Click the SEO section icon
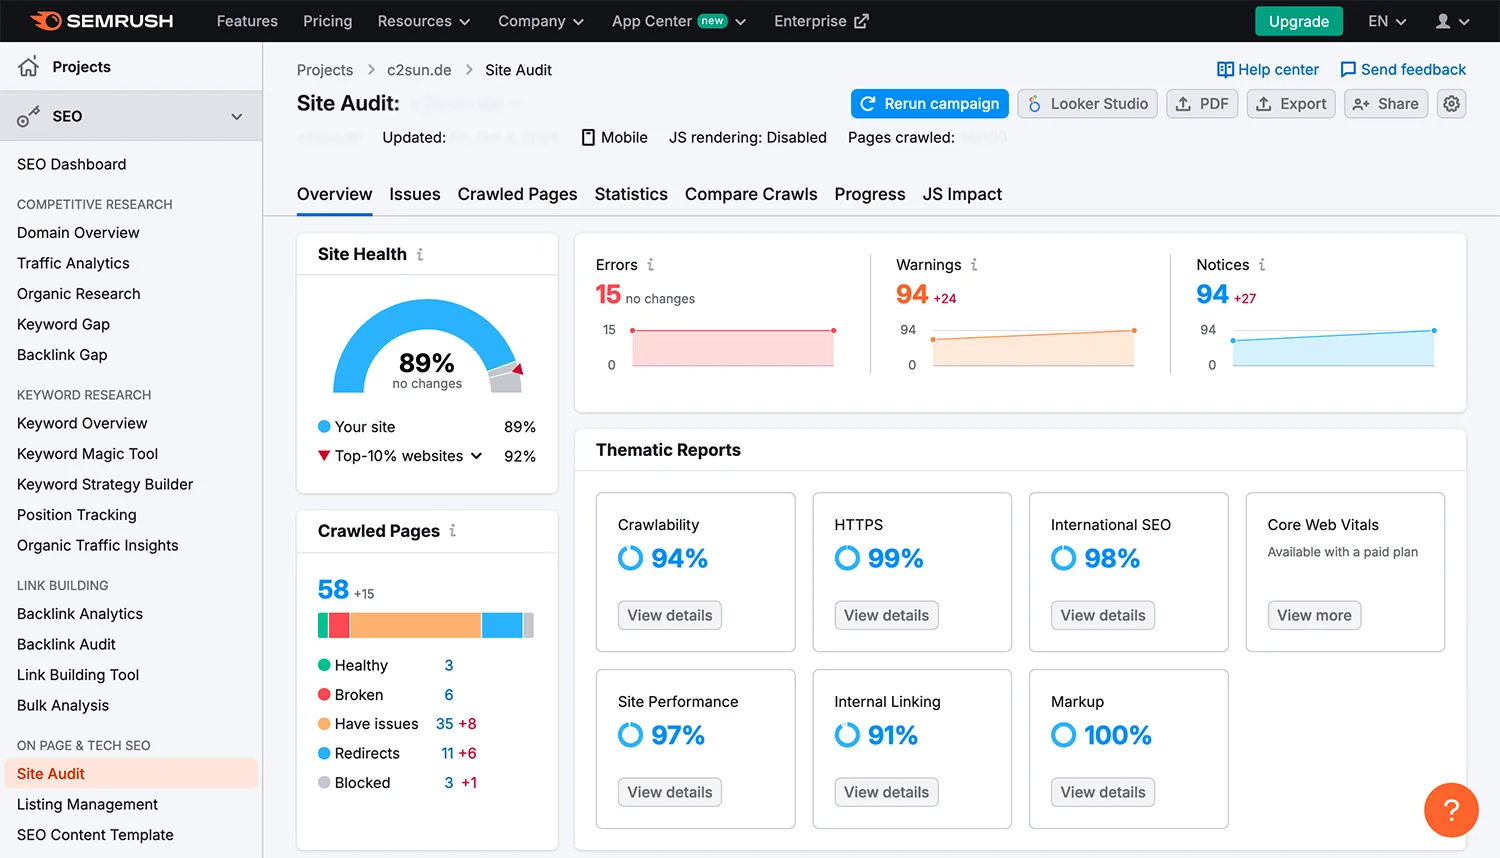The width and height of the screenshot is (1500, 858). 28,116
